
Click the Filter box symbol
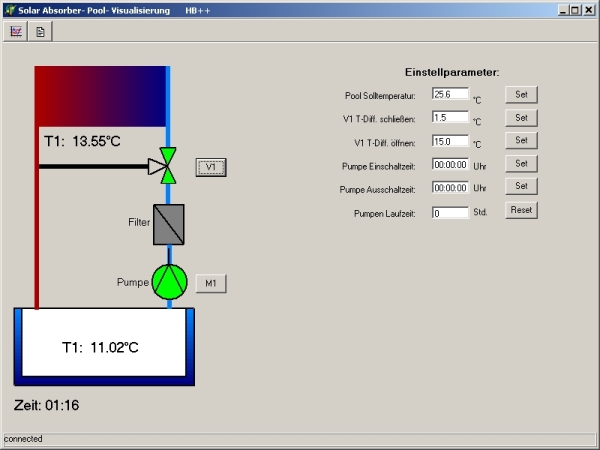(x=168, y=224)
